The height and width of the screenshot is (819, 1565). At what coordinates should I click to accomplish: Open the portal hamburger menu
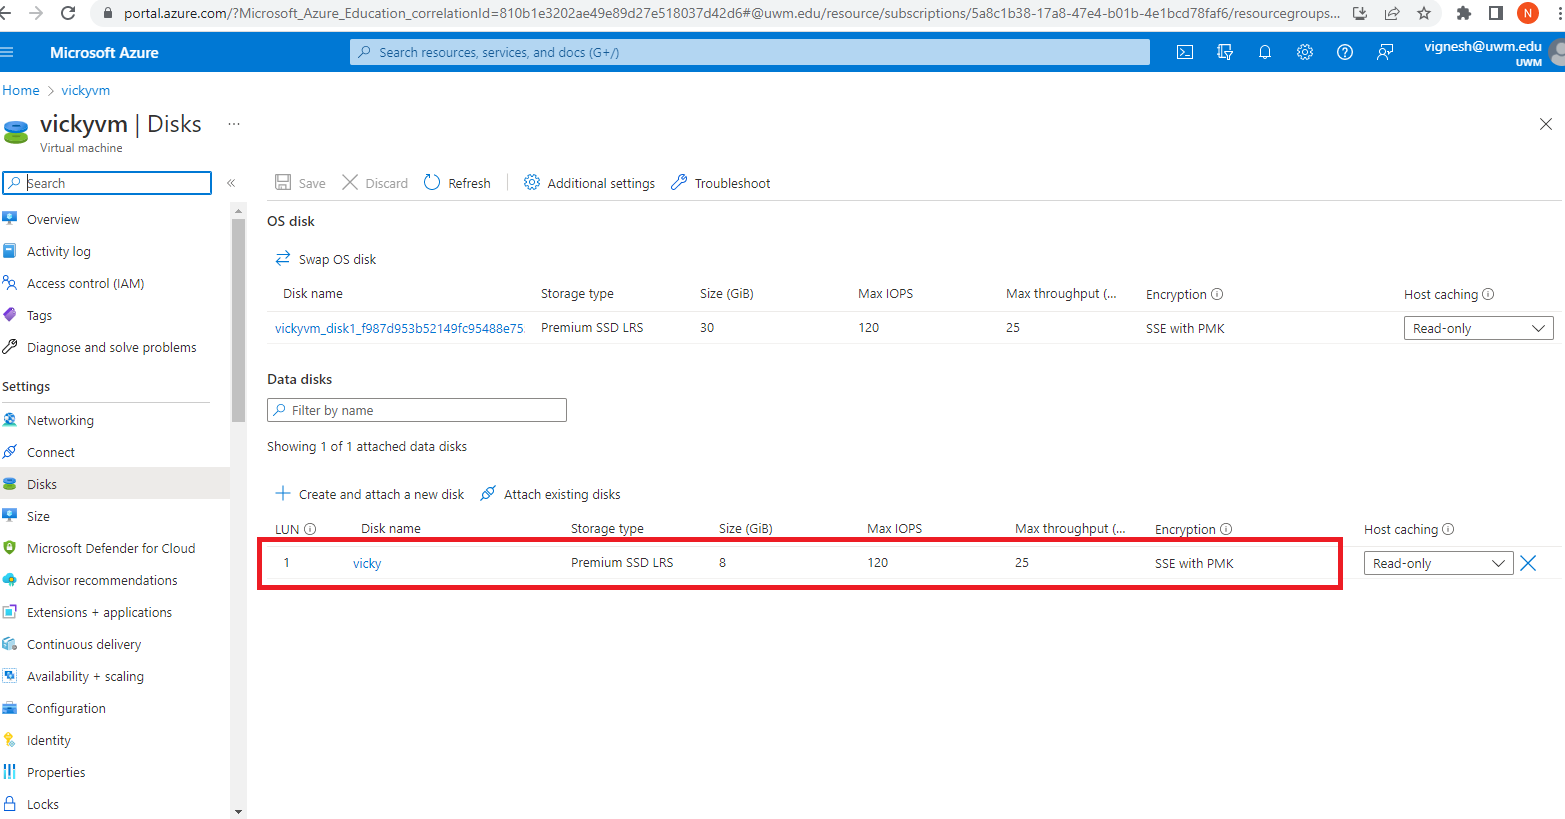click(10, 51)
